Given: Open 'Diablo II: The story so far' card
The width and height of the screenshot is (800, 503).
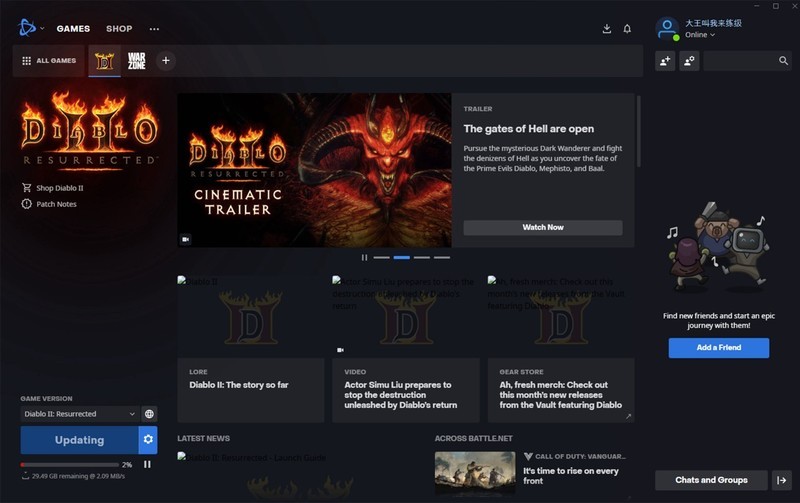Looking at the screenshot, I should click(x=251, y=349).
